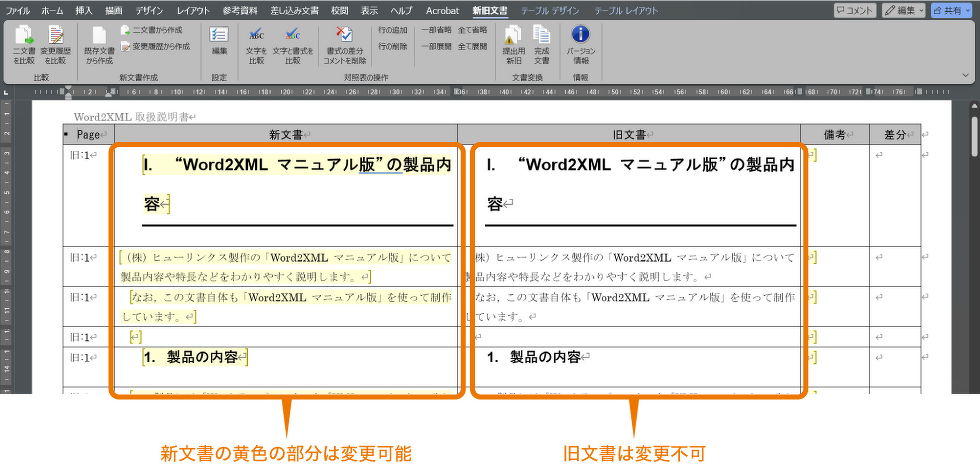Collapse the ribbon with the chevron
Image resolution: width=980 pixels, height=465 pixels.
(x=966, y=74)
